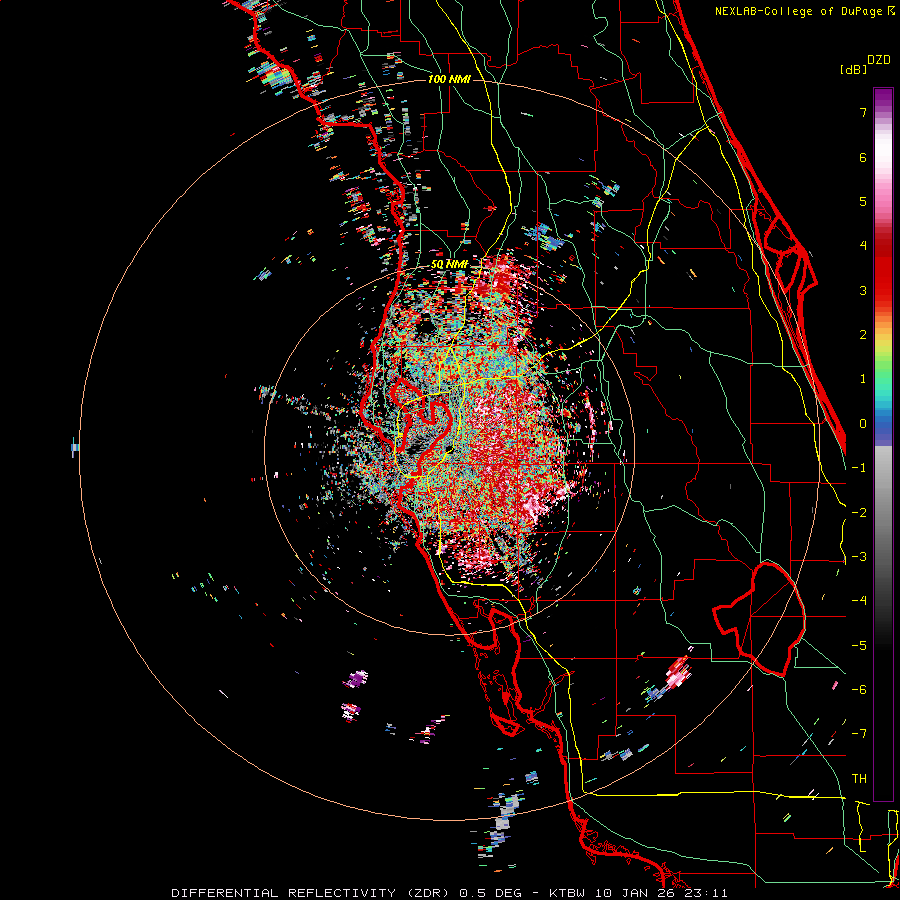
Task: Click the 100 NMI range ring label
Action: click(449, 79)
